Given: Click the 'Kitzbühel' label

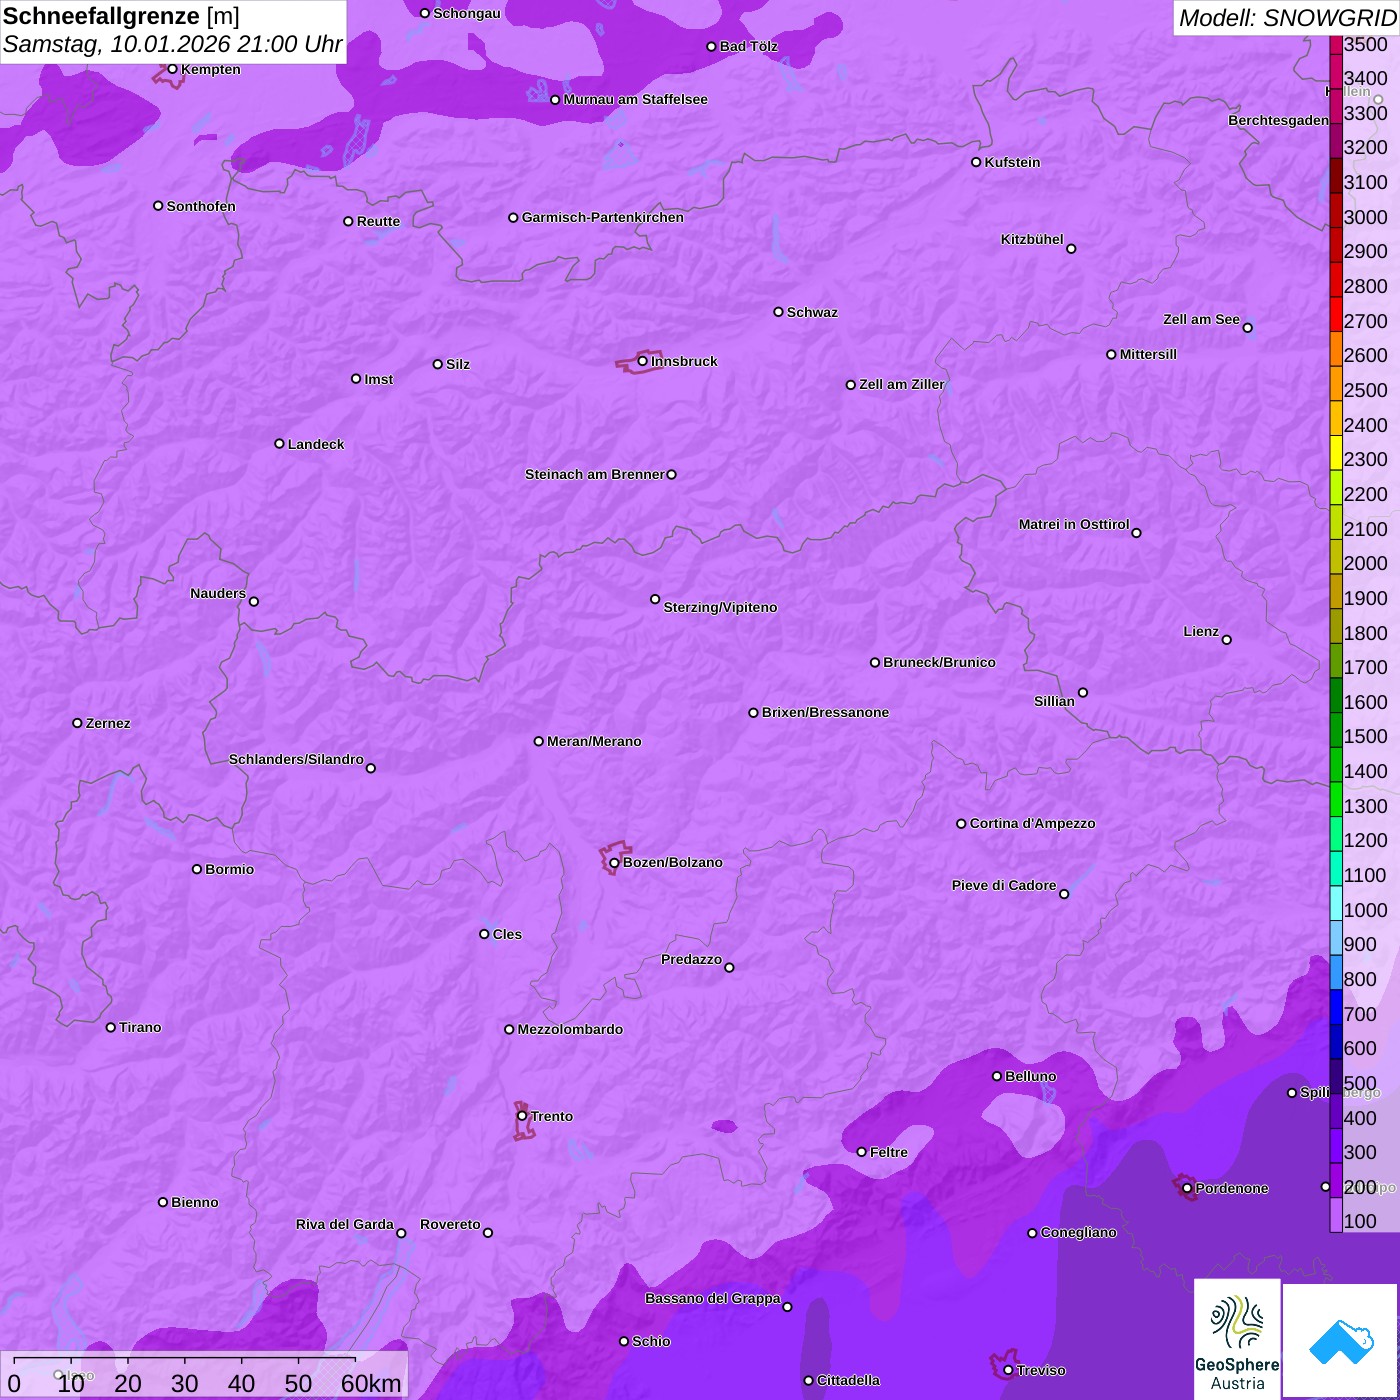Looking at the screenshot, I should coord(1032,239).
